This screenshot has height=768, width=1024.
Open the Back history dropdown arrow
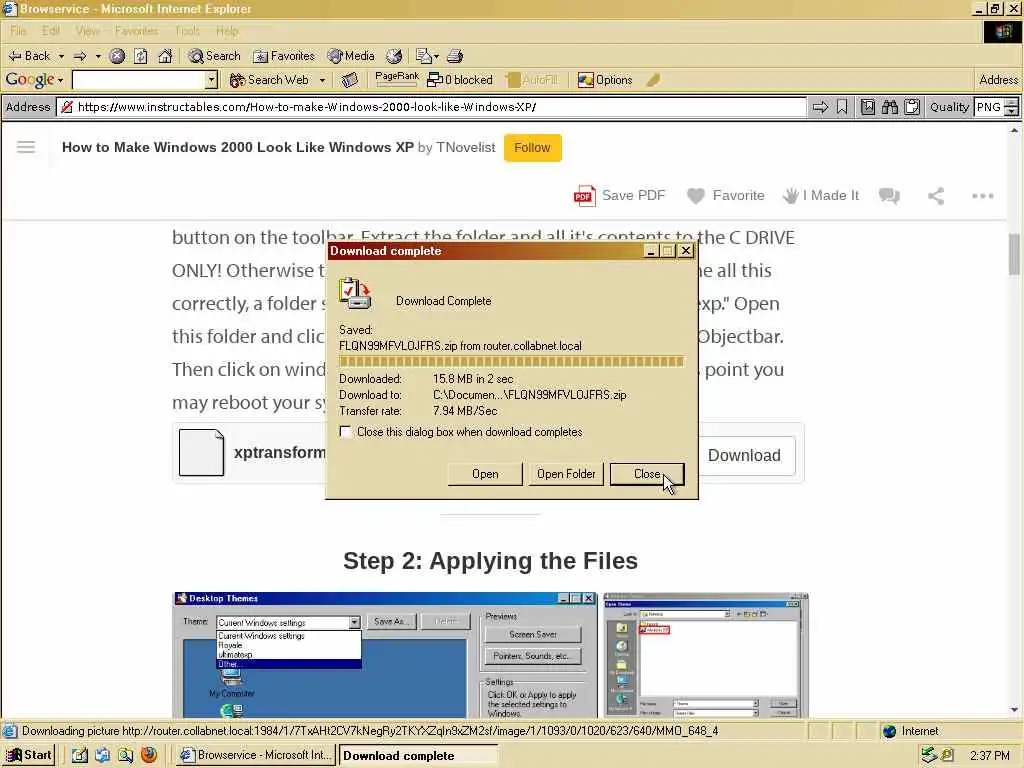pos(61,56)
